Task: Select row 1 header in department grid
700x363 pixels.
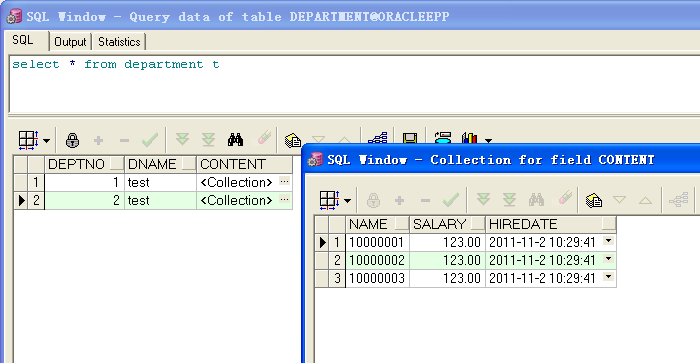Action: pyautogui.click(x=36, y=182)
